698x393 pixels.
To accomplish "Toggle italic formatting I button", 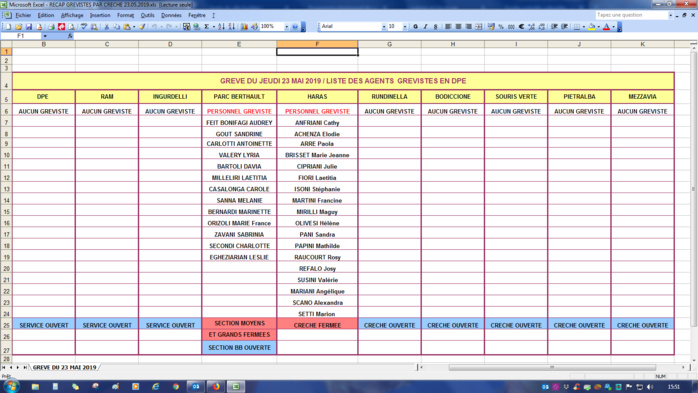I will point(425,27).
